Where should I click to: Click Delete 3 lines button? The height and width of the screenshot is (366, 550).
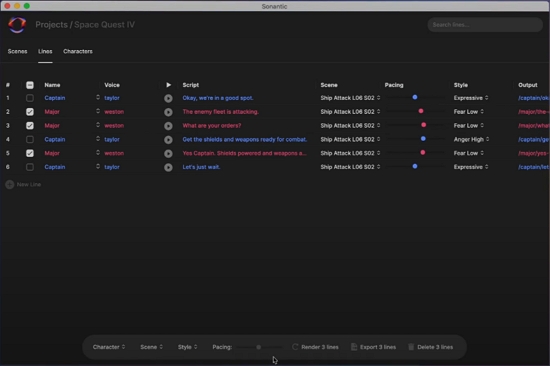430,347
